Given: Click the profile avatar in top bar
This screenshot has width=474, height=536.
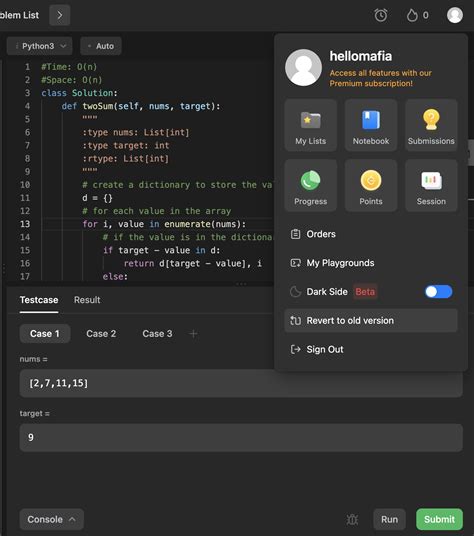Looking at the screenshot, I should click(x=455, y=15).
